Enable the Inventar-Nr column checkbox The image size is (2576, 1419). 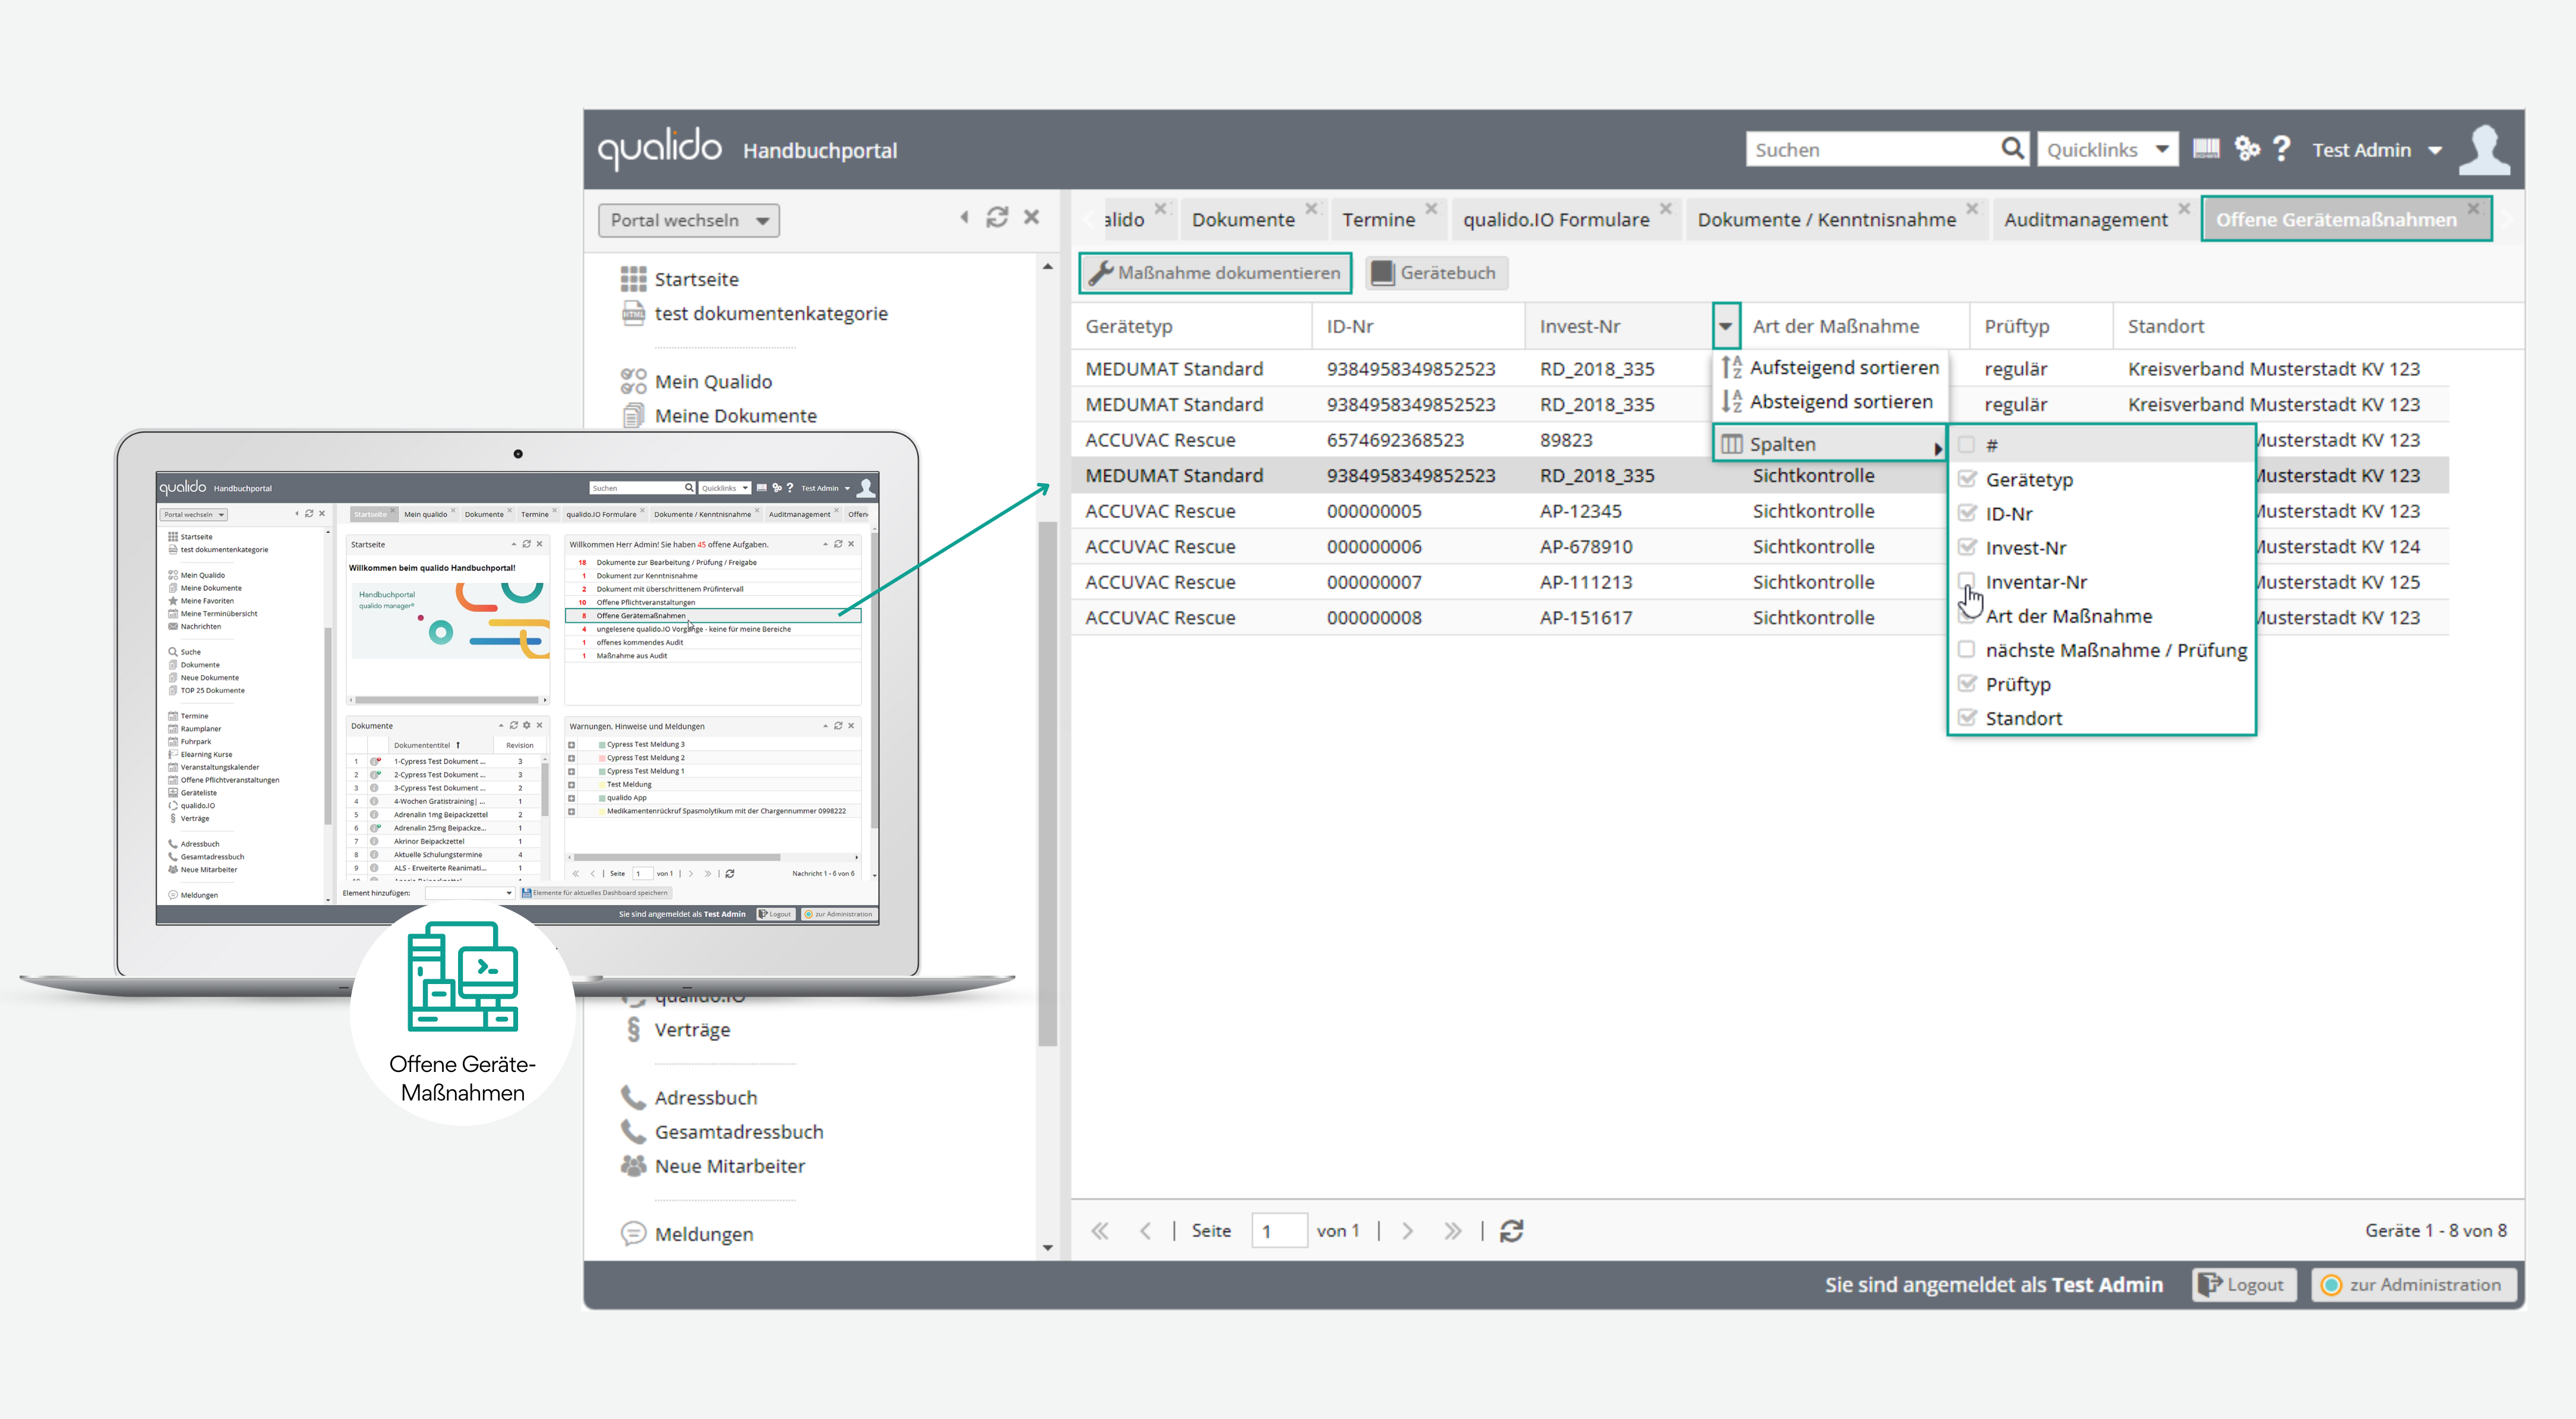click(x=1966, y=580)
